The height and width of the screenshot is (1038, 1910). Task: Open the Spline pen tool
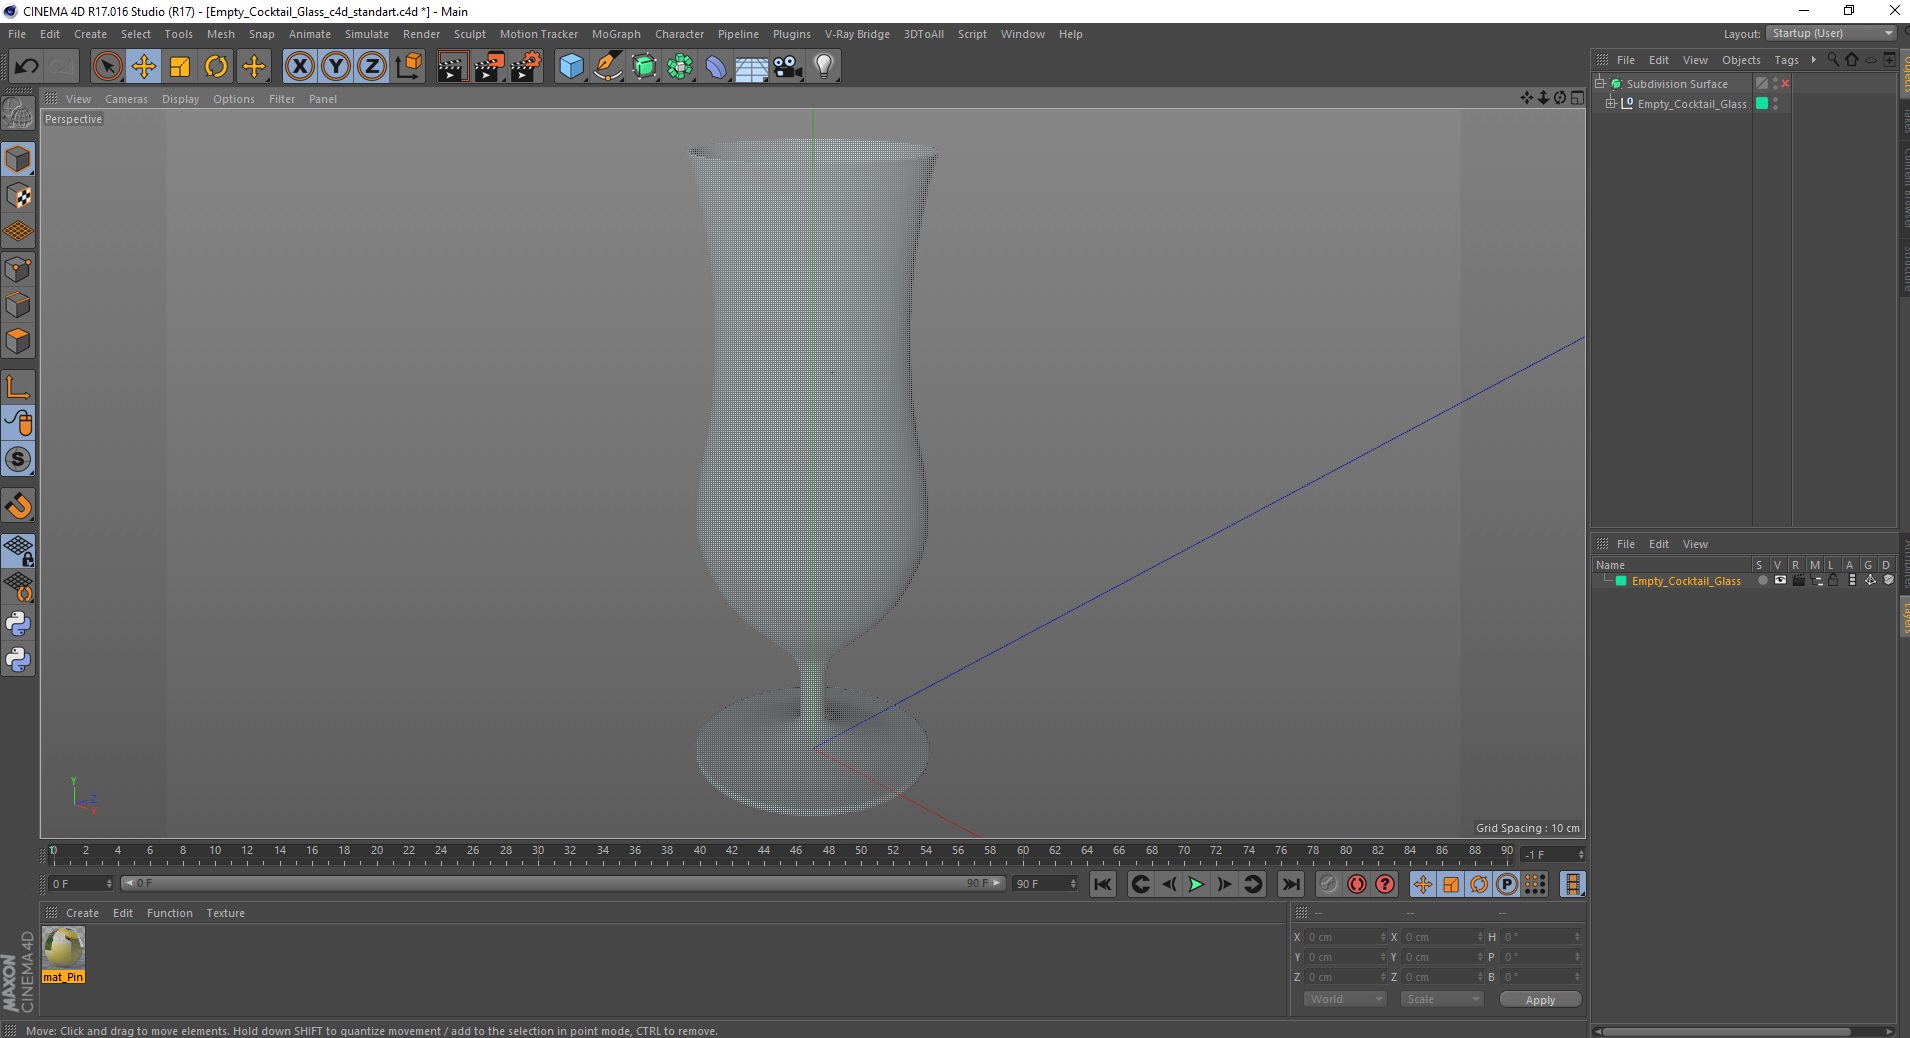coord(607,67)
